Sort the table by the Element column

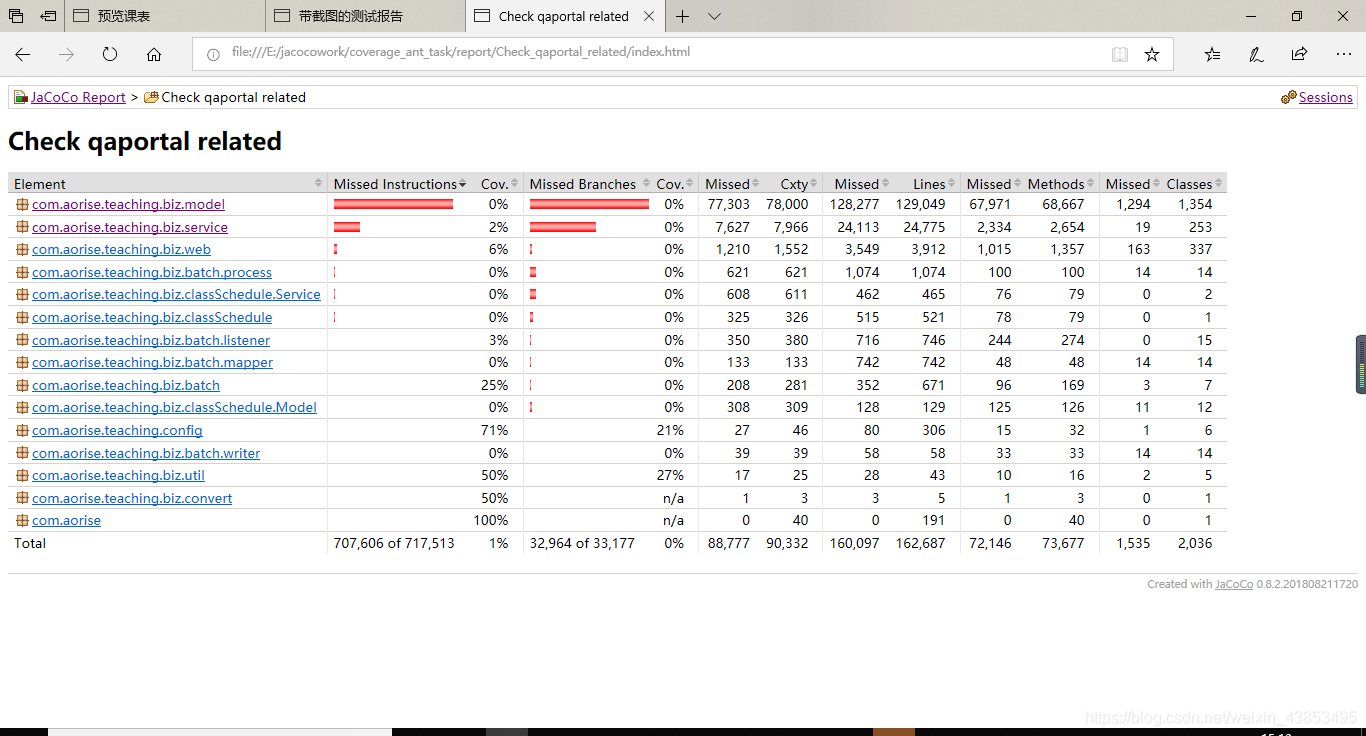[168, 184]
